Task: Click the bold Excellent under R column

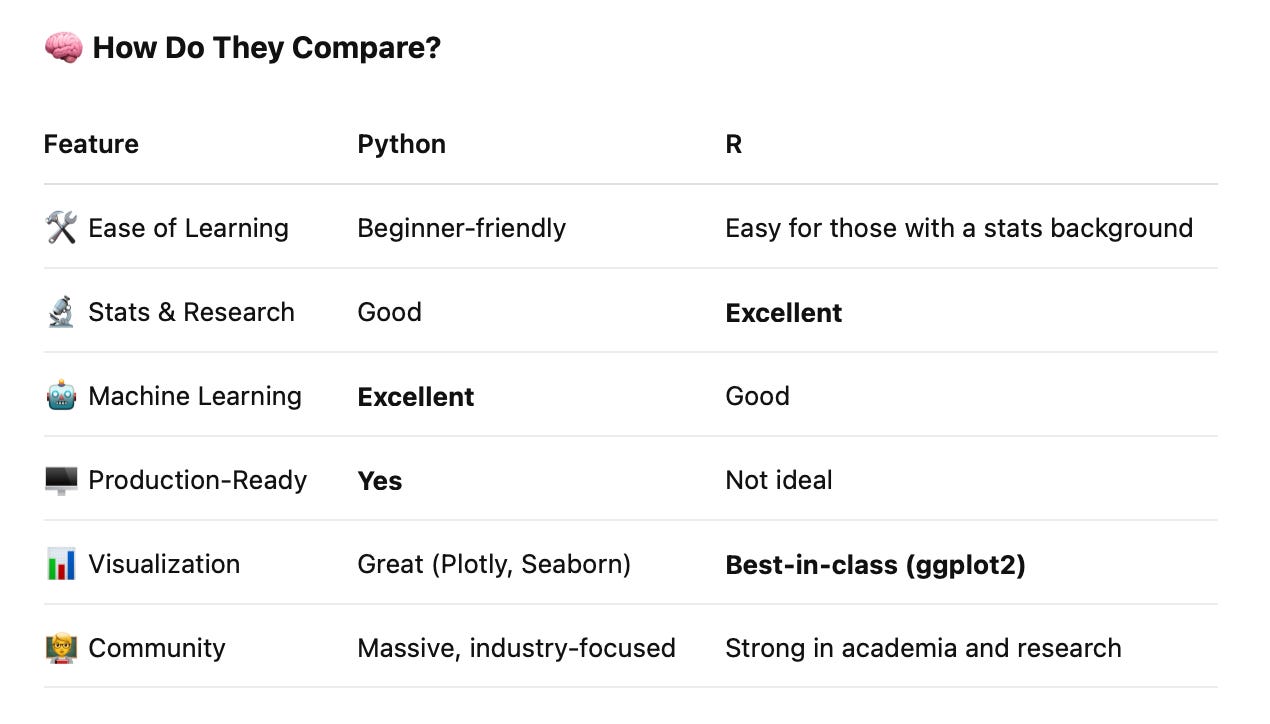Action: (783, 313)
